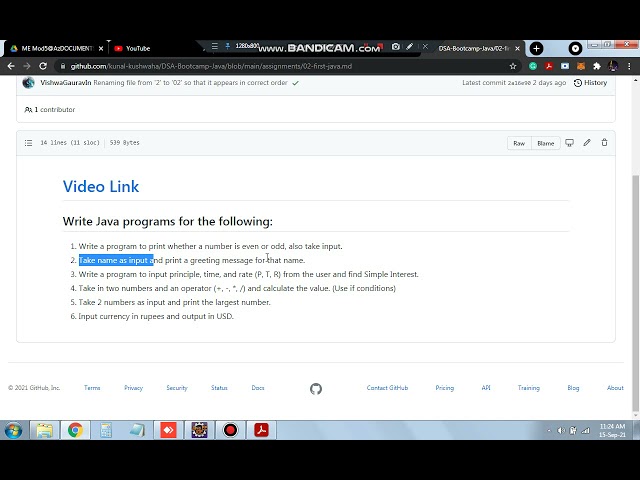Go forward with the browser forward arrow
The height and width of the screenshot is (480, 640).
[x=27, y=66]
